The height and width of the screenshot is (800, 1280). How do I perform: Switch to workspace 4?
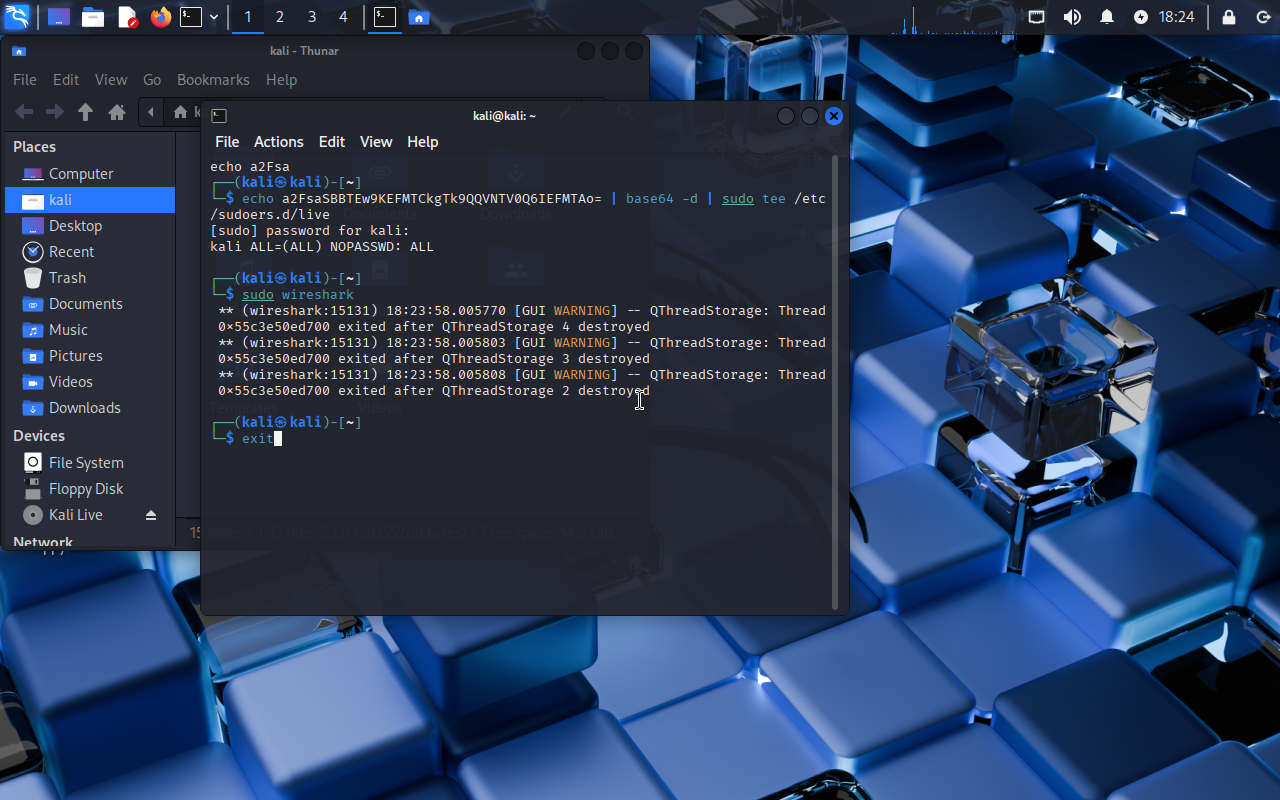pyautogui.click(x=344, y=17)
